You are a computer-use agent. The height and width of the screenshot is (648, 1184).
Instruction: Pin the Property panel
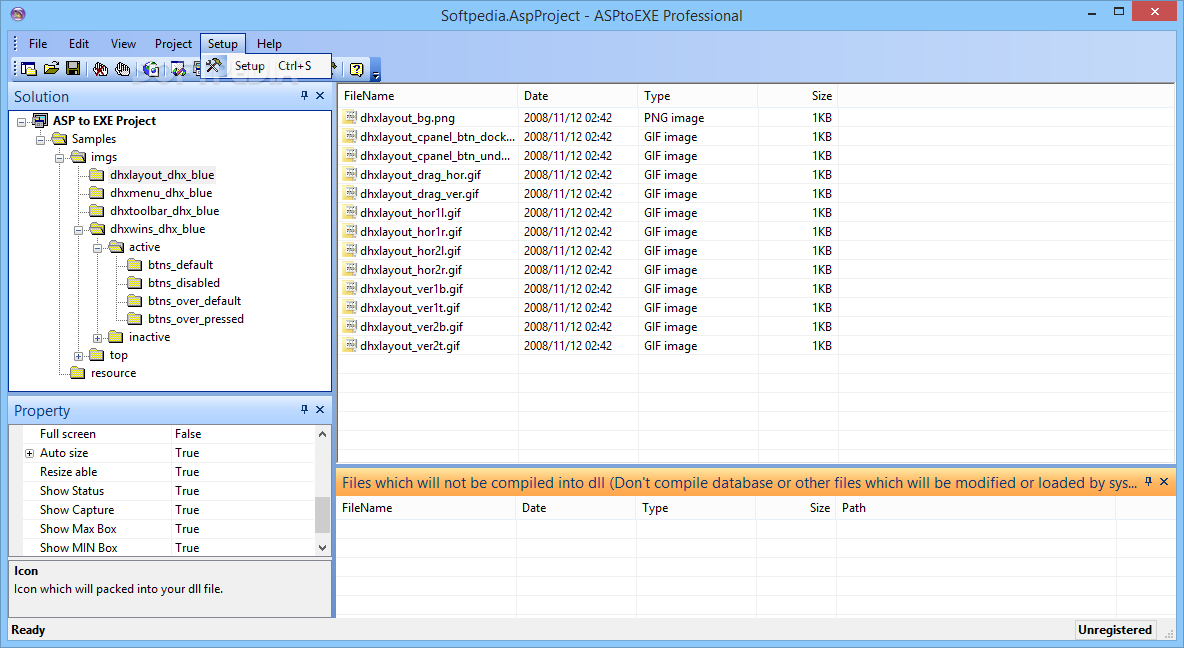point(304,409)
